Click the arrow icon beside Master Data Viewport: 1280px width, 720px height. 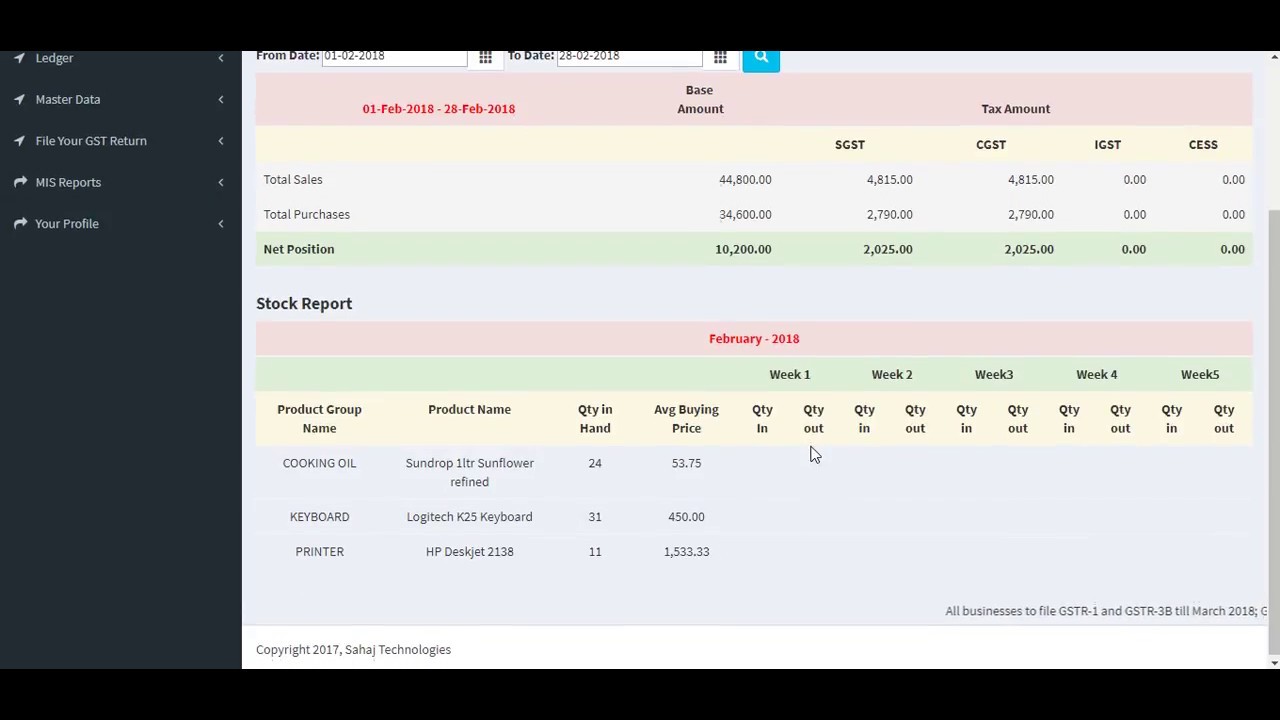[19, 99]
